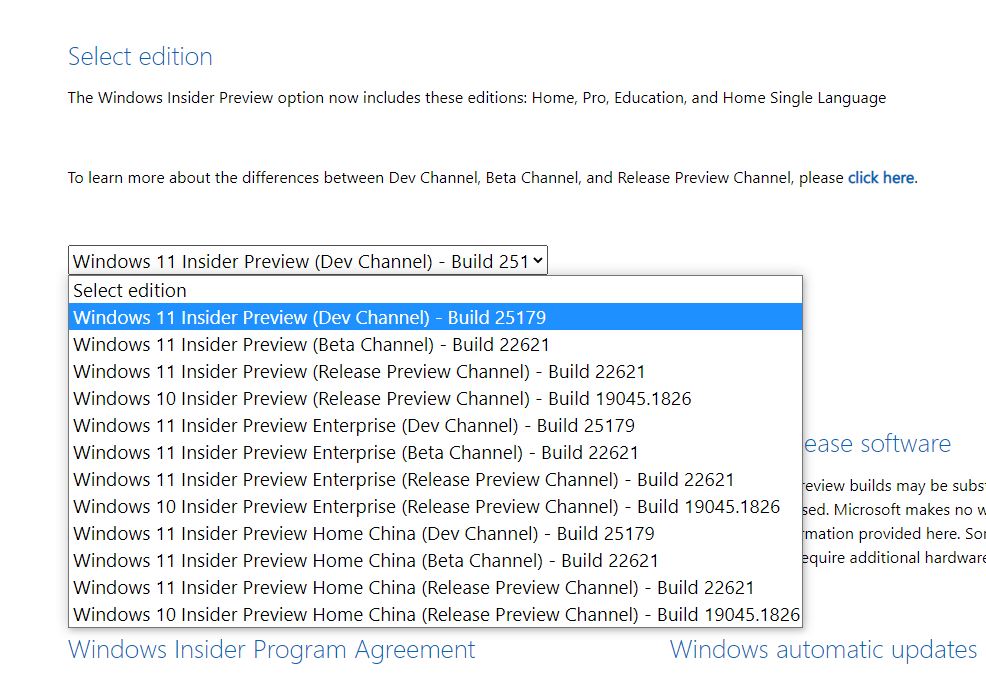The width and height of the screenshot is (986, 677).
Task: Pick Windows 11 Home China Release Preview
Action: pos(435,588)
